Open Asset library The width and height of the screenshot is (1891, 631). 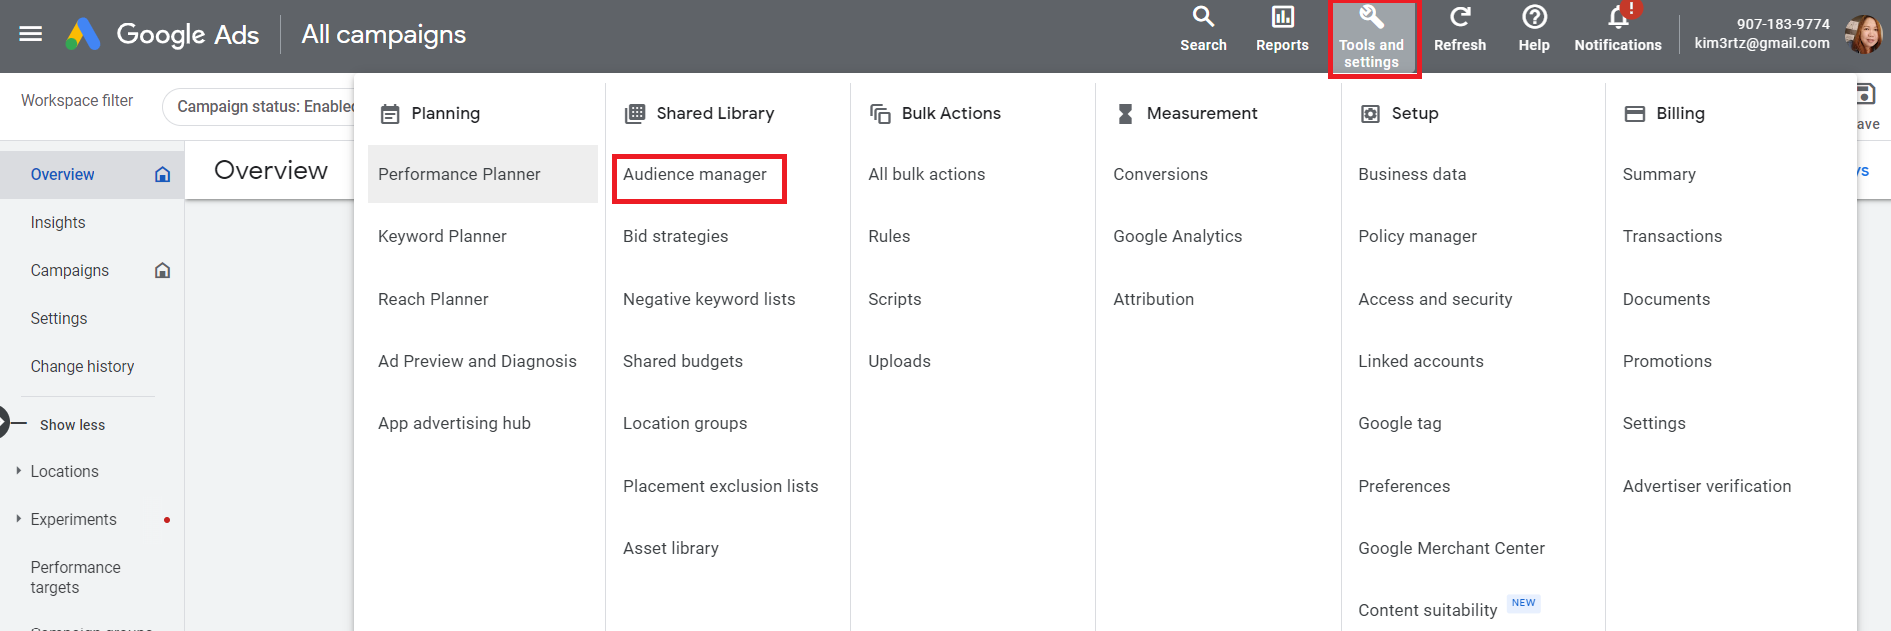pos(671,548)
